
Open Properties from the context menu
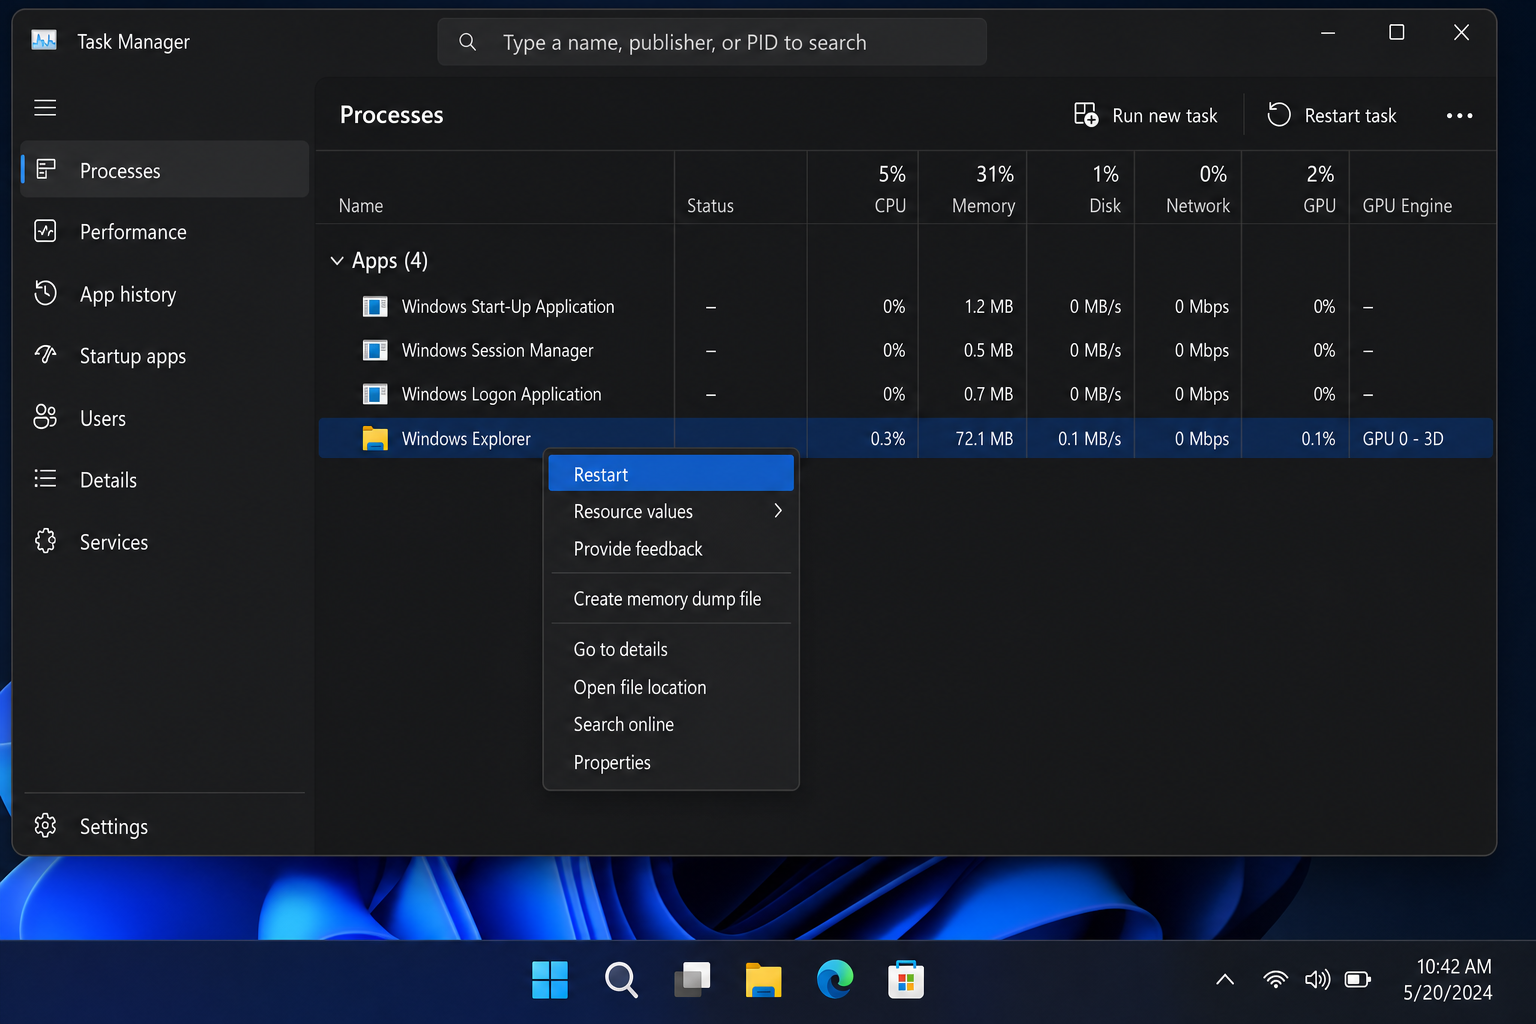(x=671, y=762)
